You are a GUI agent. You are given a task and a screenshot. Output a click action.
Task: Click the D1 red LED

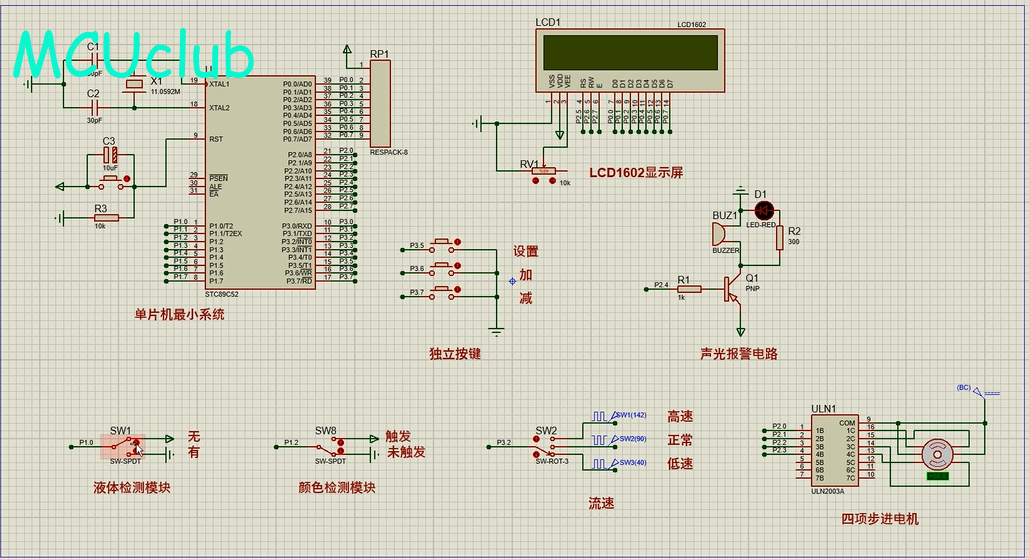coord(765,210)
